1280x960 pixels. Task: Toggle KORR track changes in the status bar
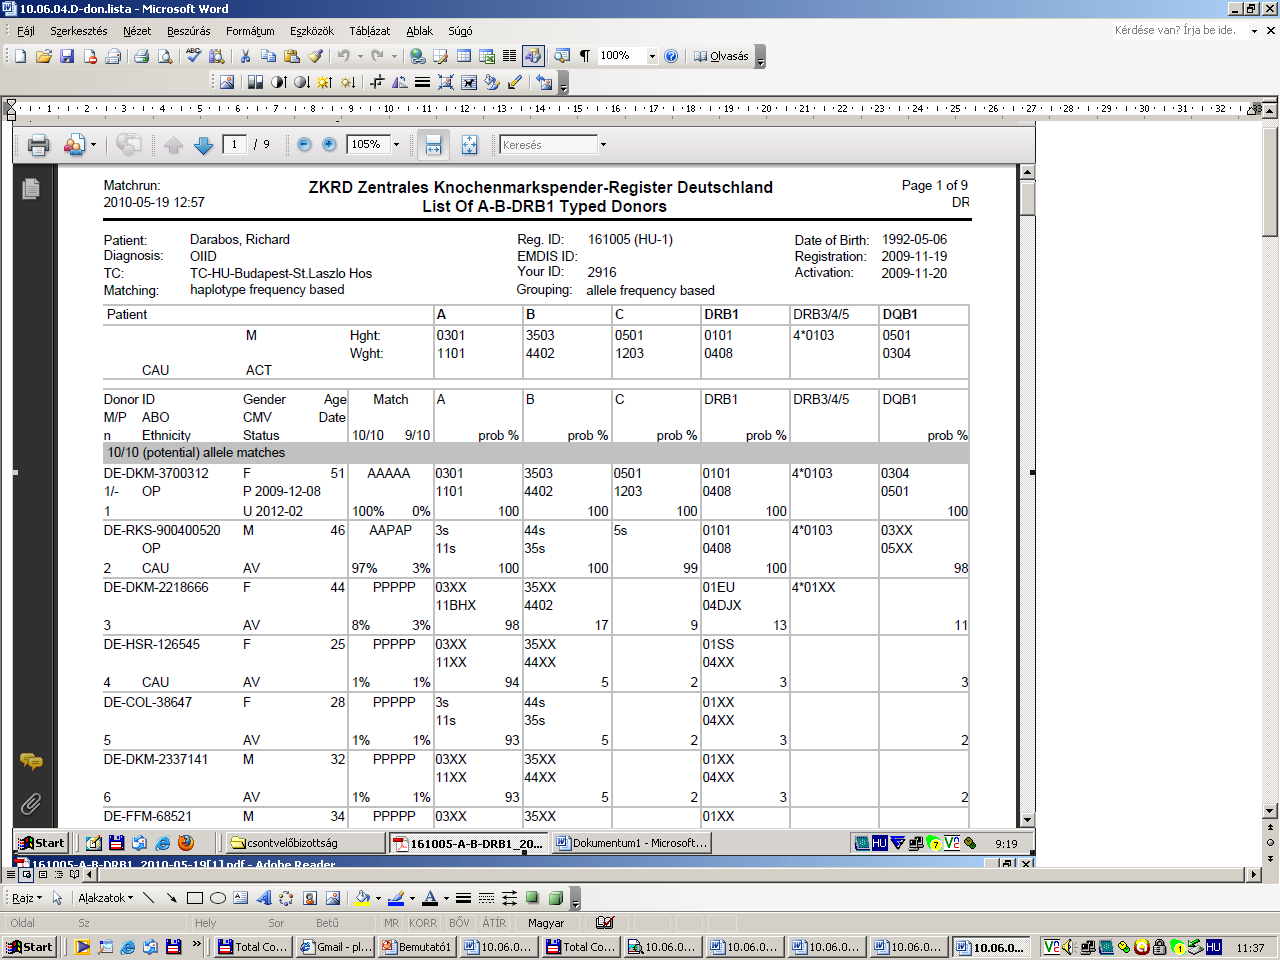(423, 923)
